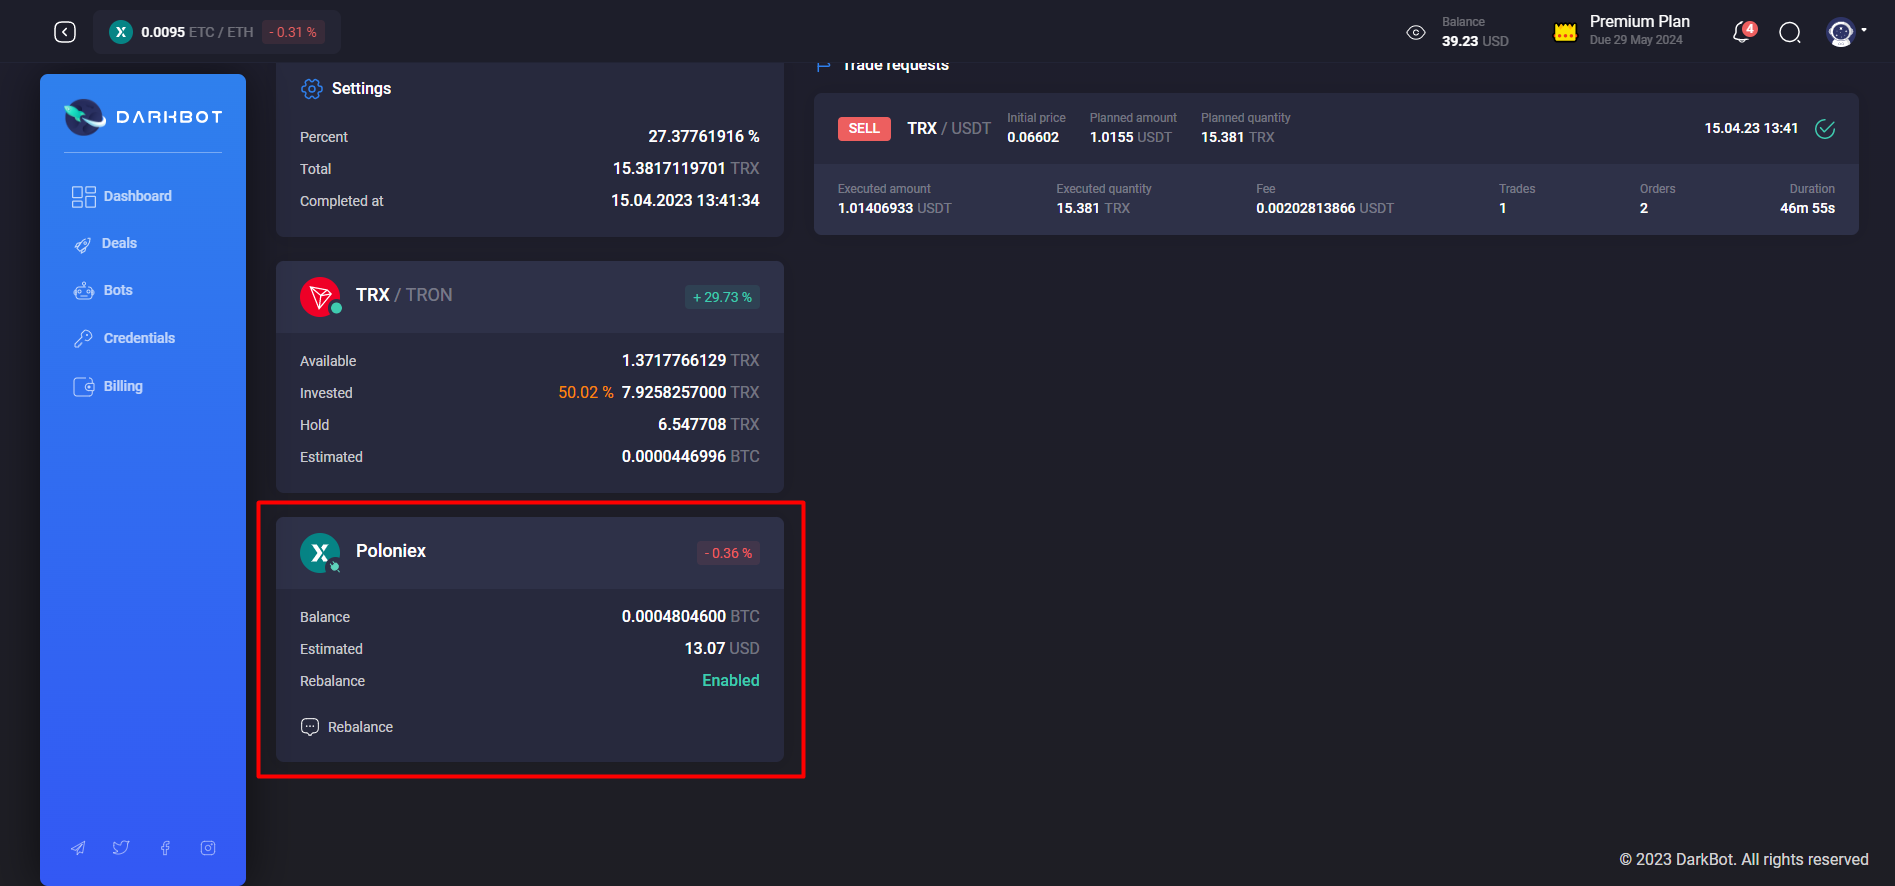Click Initial price 0.06602

[x=1033, y=137]
